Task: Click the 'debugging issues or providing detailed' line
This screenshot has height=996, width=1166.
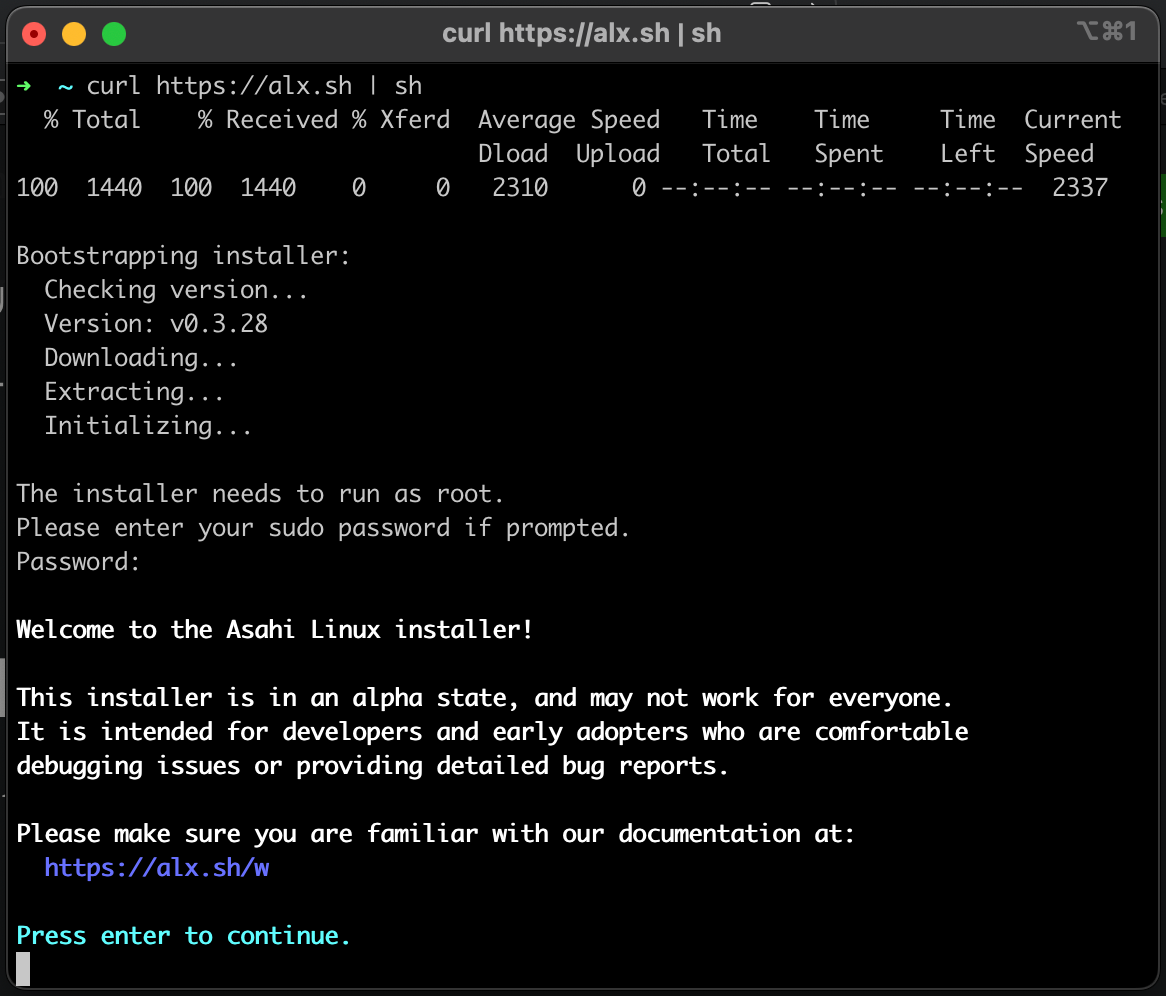Action: tap(372, 765)
